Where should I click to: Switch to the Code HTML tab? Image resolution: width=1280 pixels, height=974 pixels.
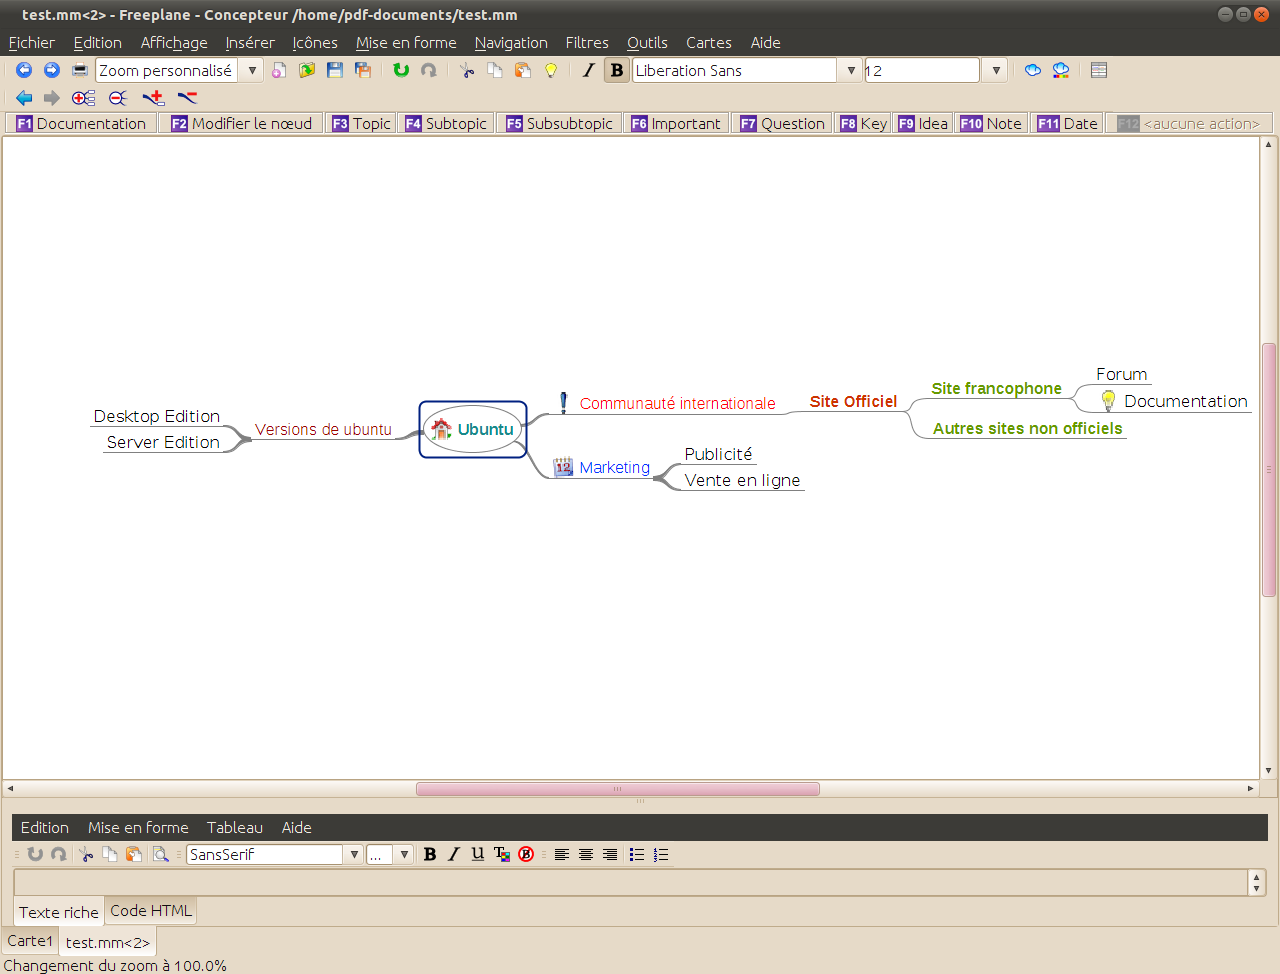151,911
